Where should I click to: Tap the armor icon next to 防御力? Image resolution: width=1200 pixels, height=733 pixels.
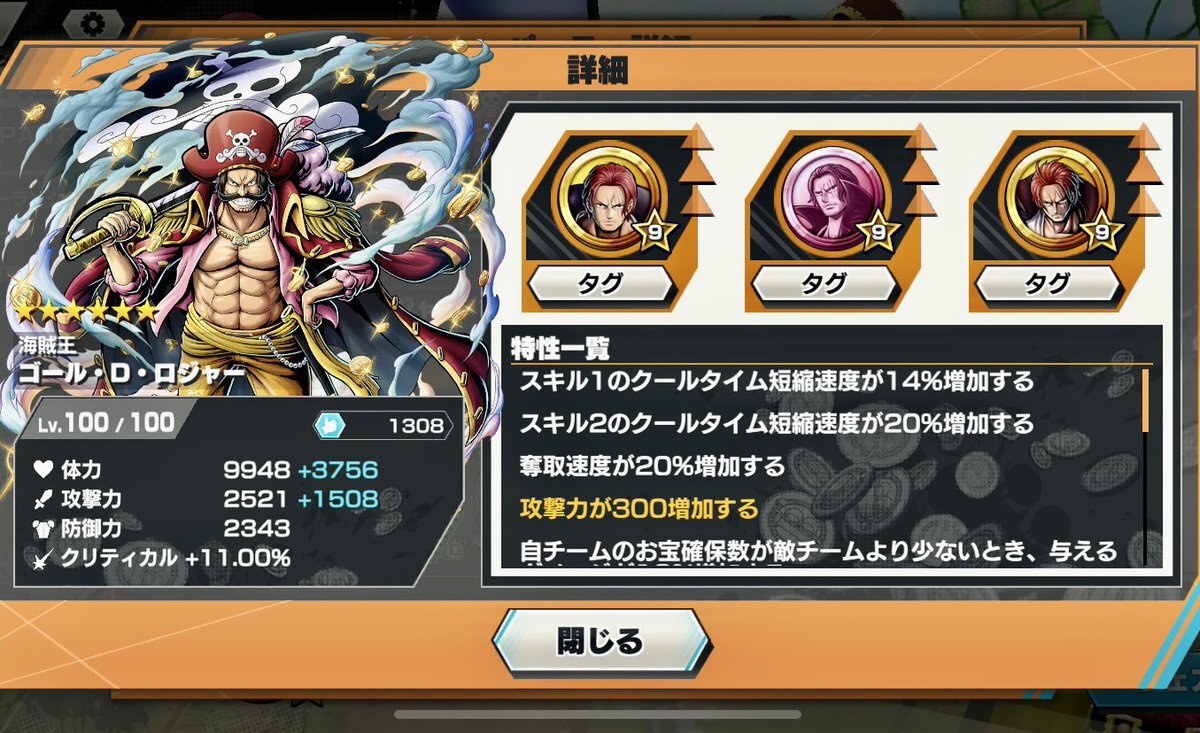click(42, 527)
